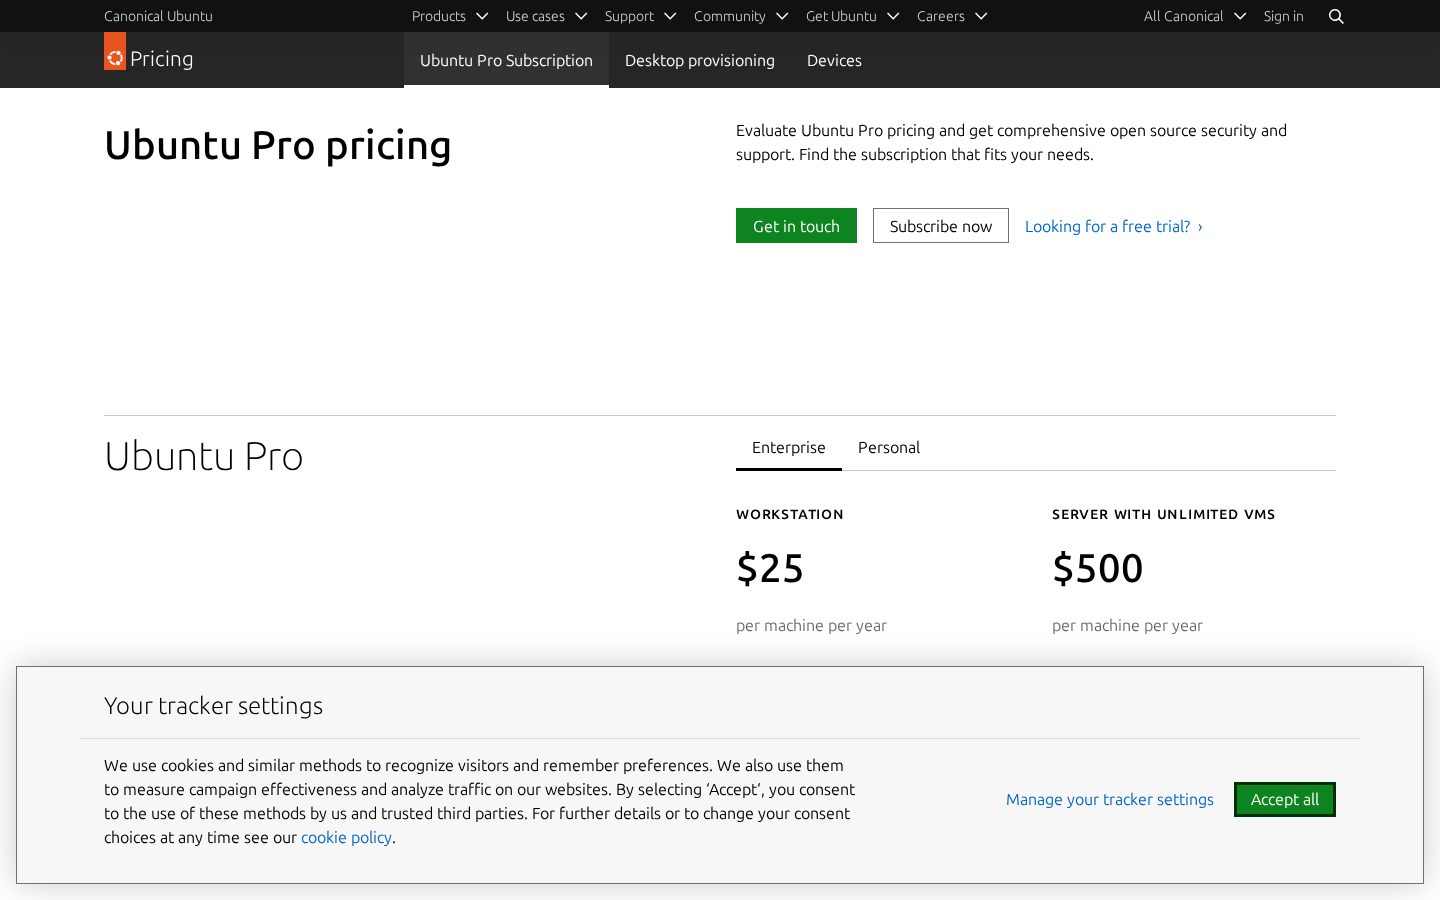Follow the Looking for a free trial link
Screen dimensions: 1440x900
(1114, 226)
